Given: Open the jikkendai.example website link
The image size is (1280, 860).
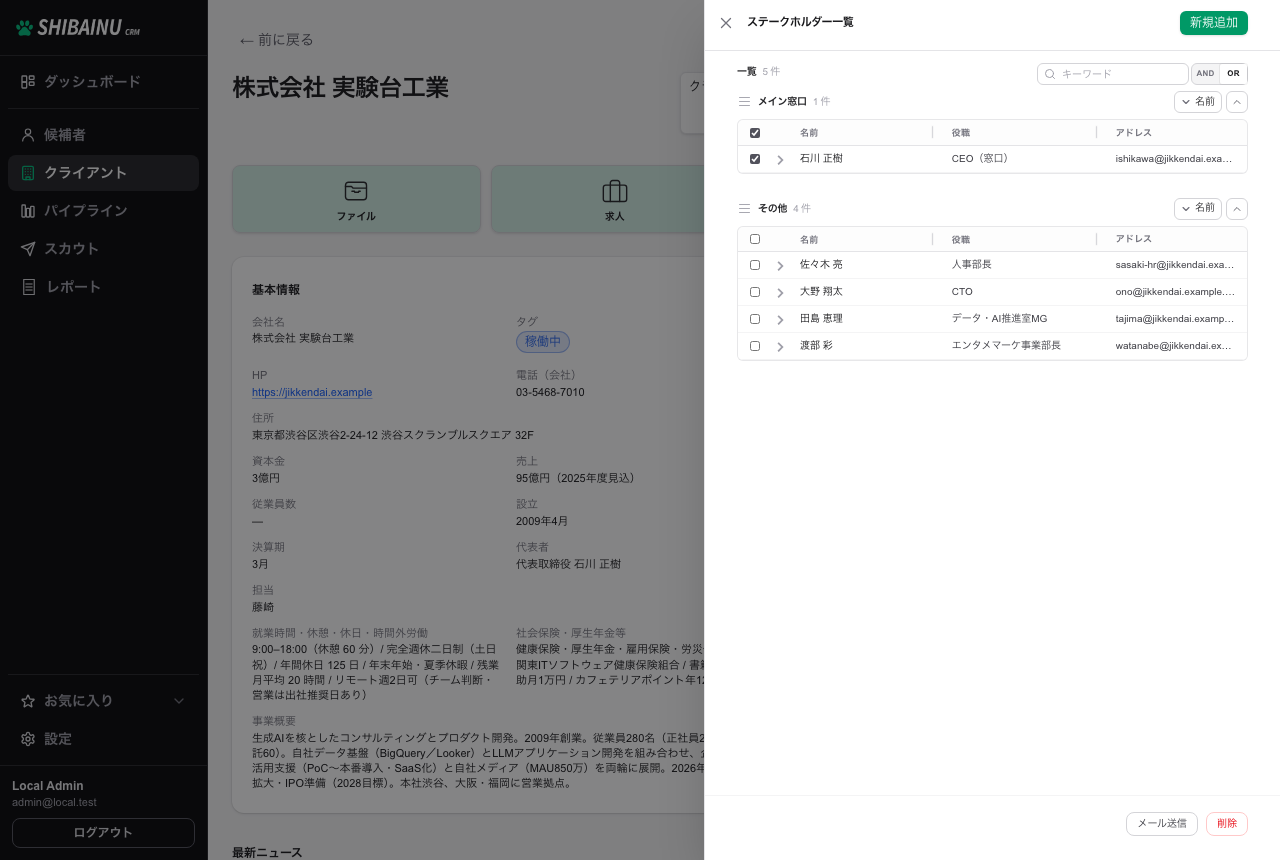Looking at the screenshot, I should coord(312,393).
